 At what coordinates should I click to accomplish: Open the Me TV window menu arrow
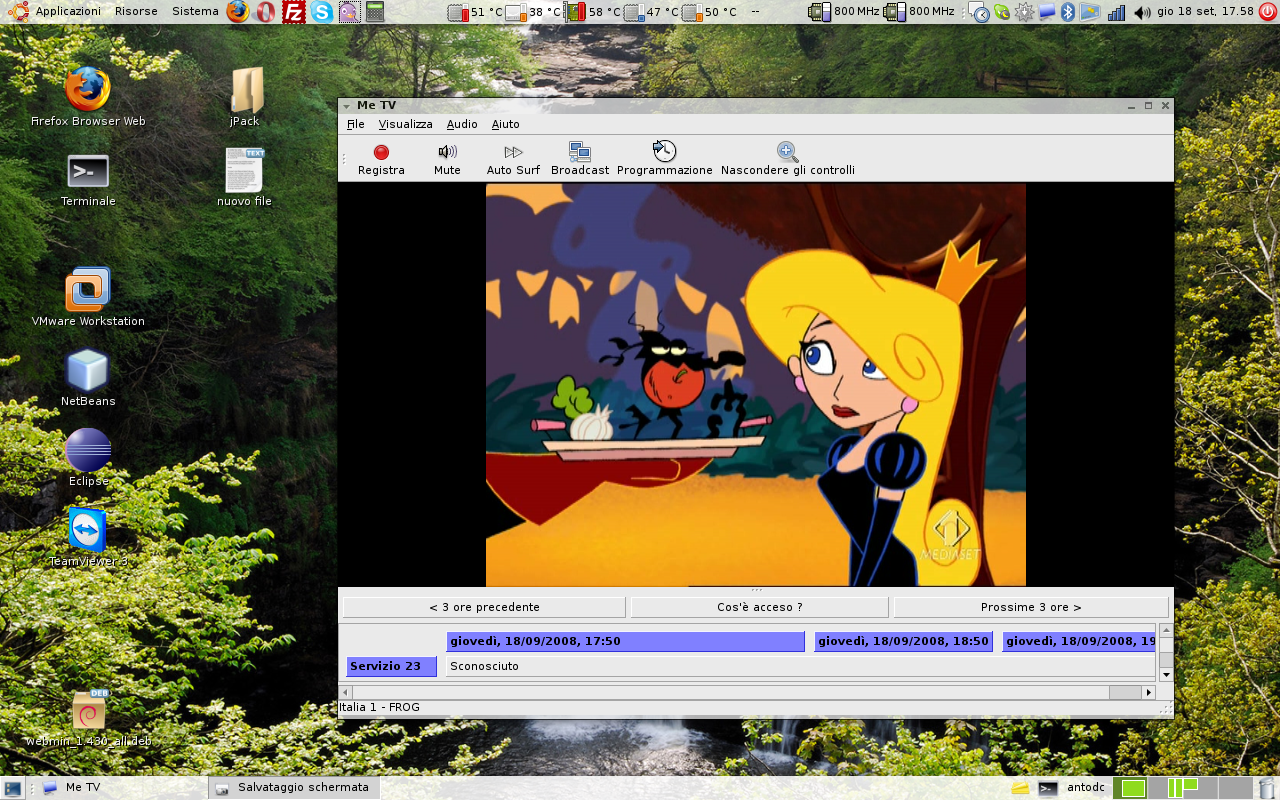pos(346,106)
